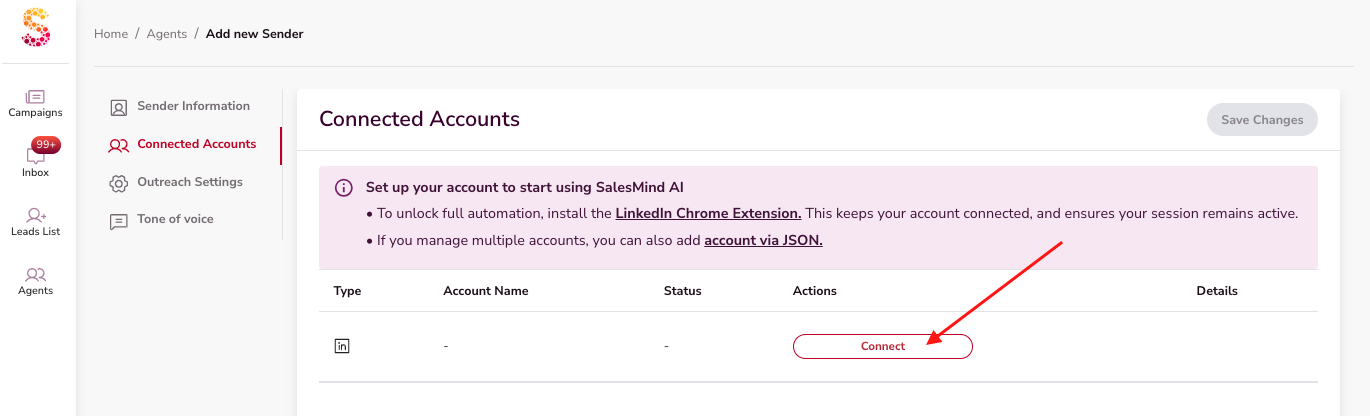Image resolution: width=1370 pixels, height=416 pixels.
Task: Go to Agents breadcrumb link
Action: 167,34
